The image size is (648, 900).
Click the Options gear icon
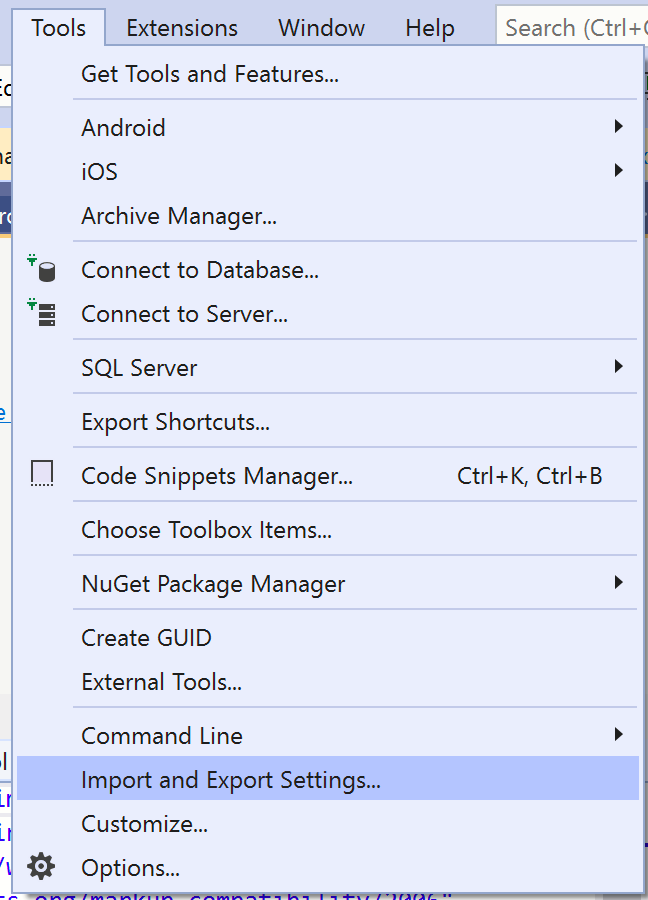(41, 867)
